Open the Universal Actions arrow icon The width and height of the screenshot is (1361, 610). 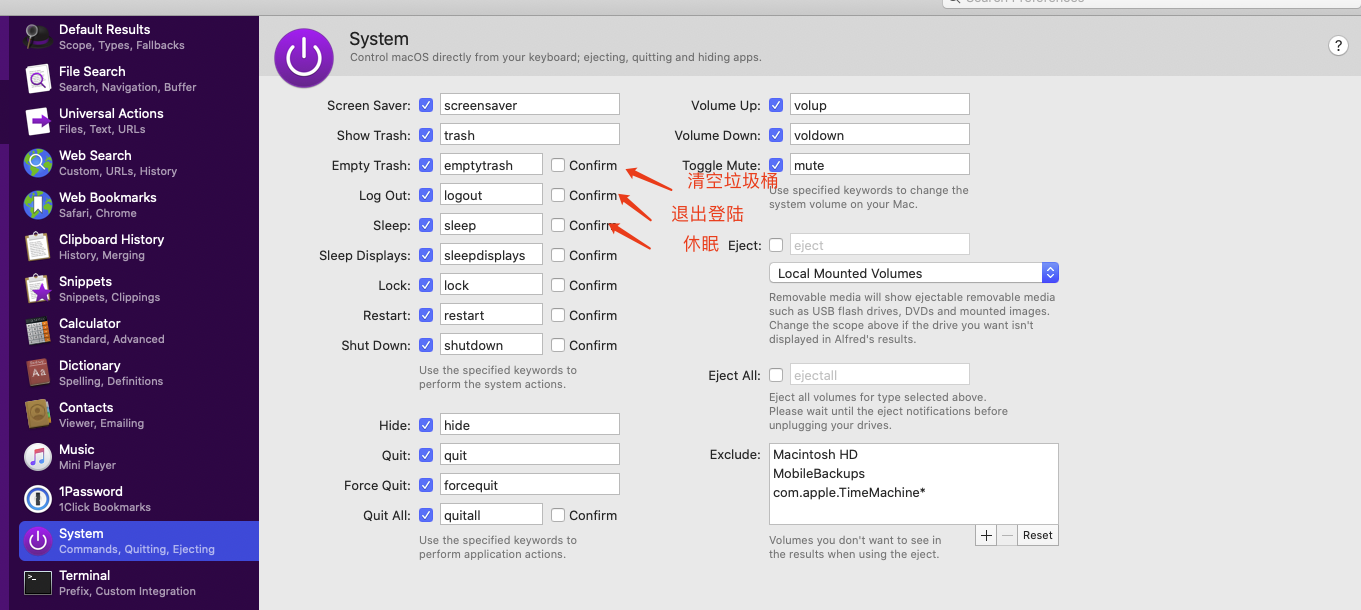pos(38,121)
